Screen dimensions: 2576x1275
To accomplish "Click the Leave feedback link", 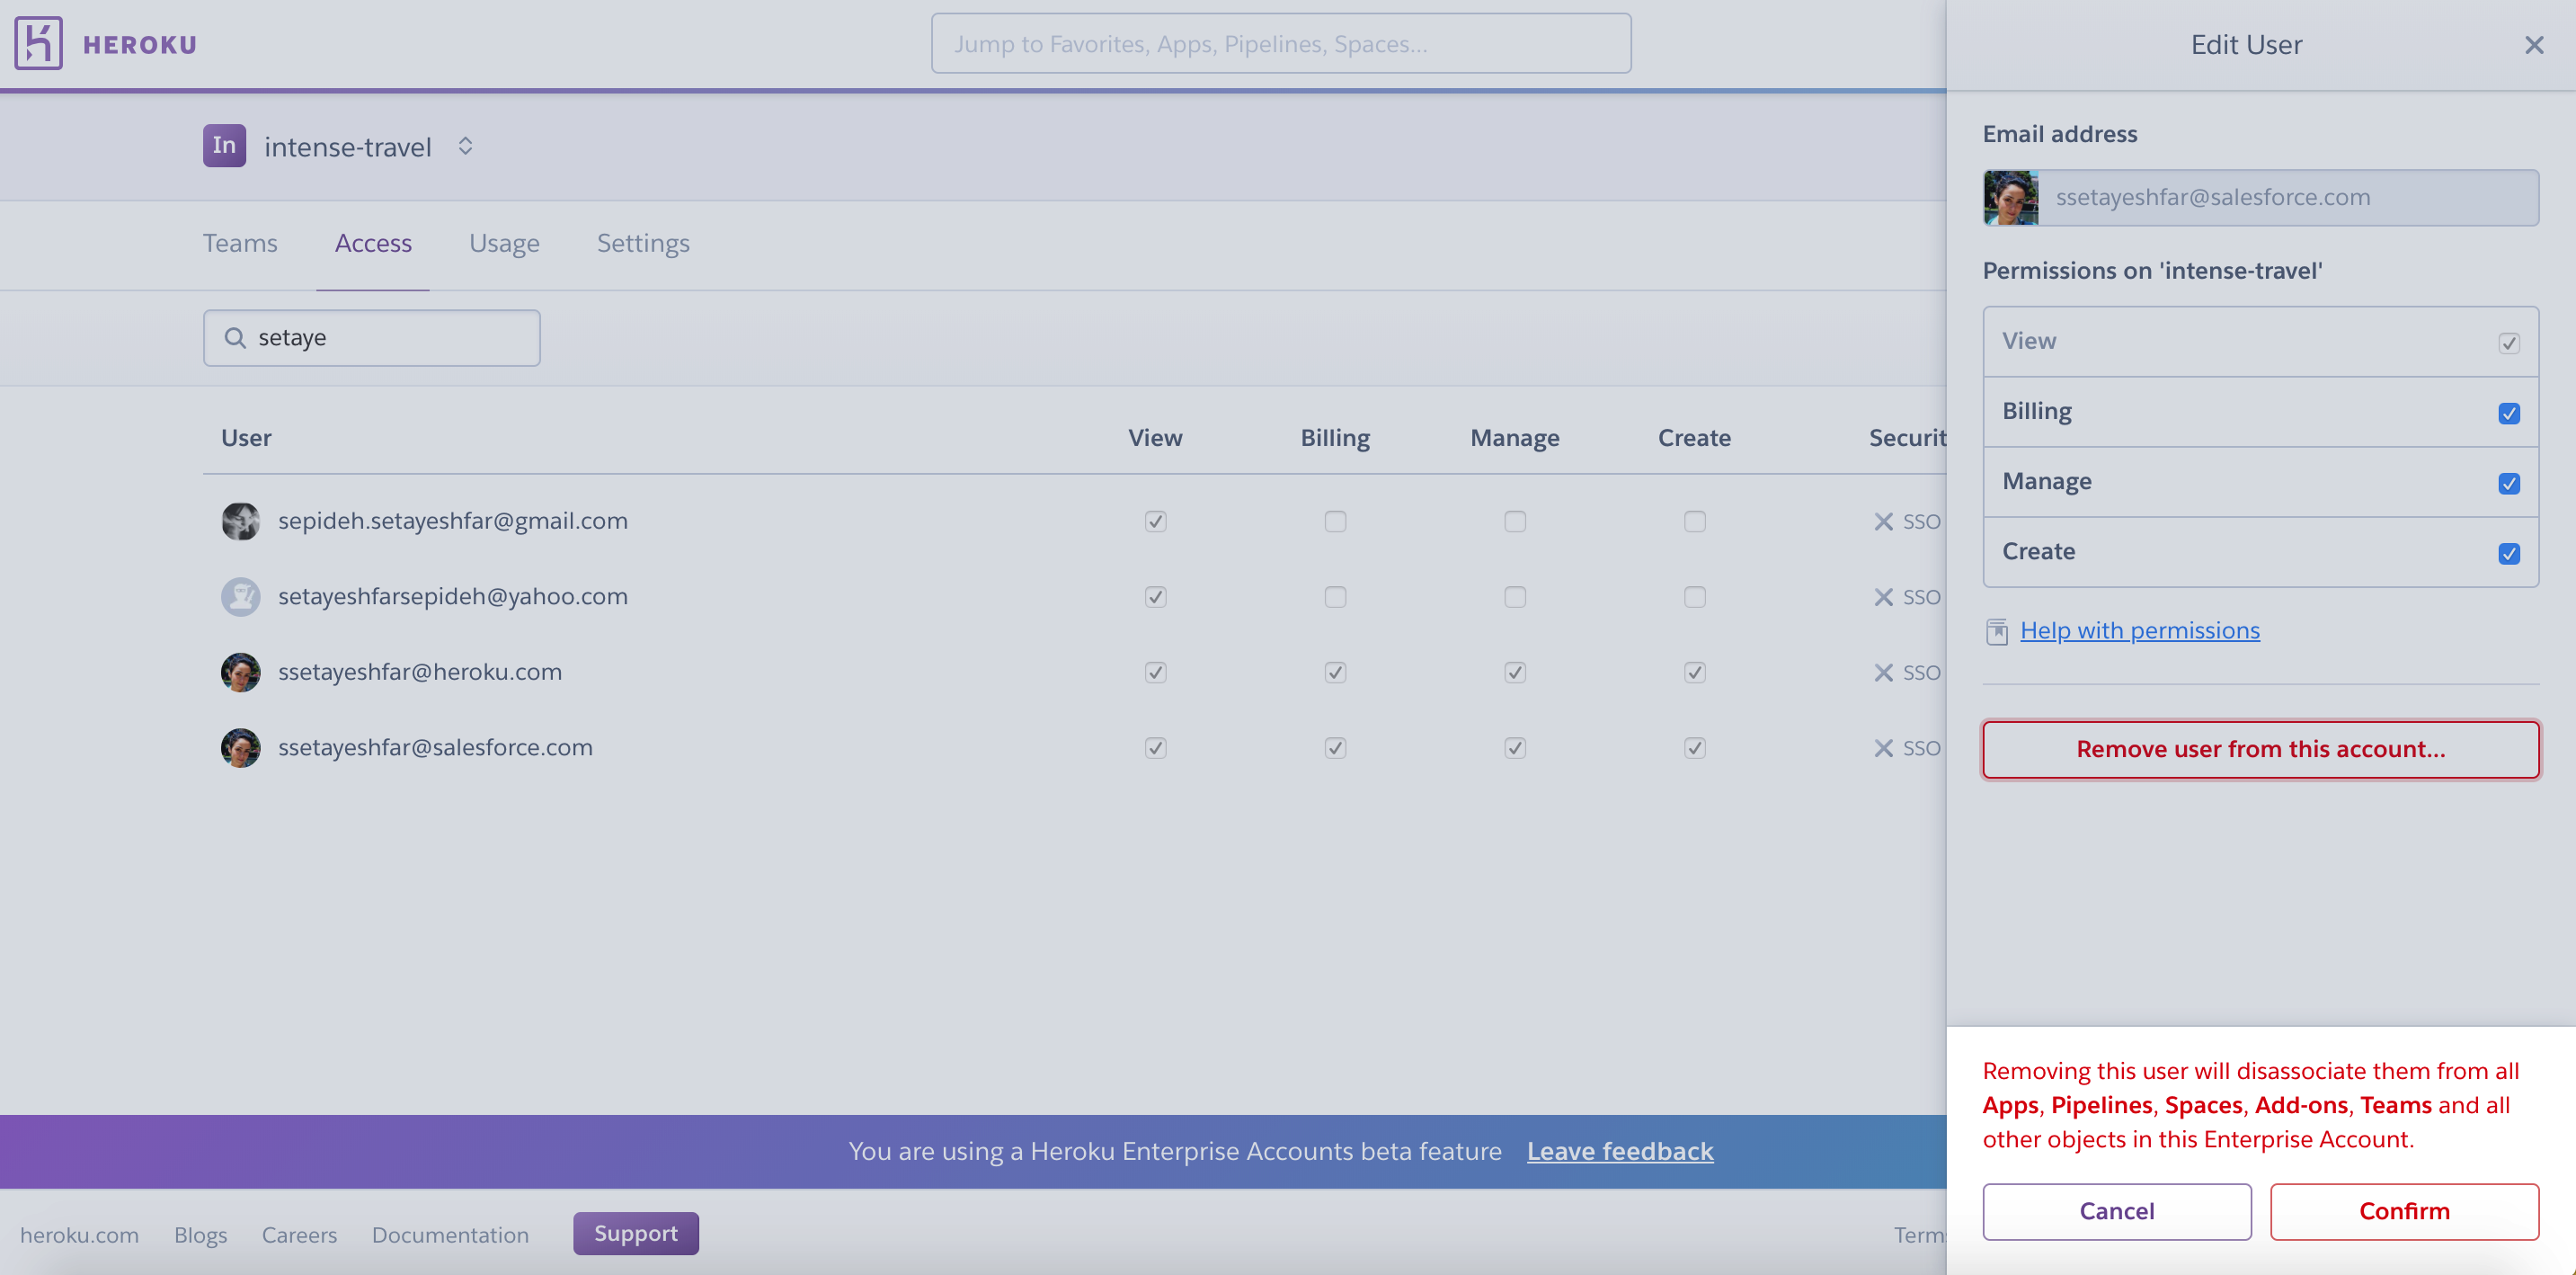I will (x=1620, y=1151).
